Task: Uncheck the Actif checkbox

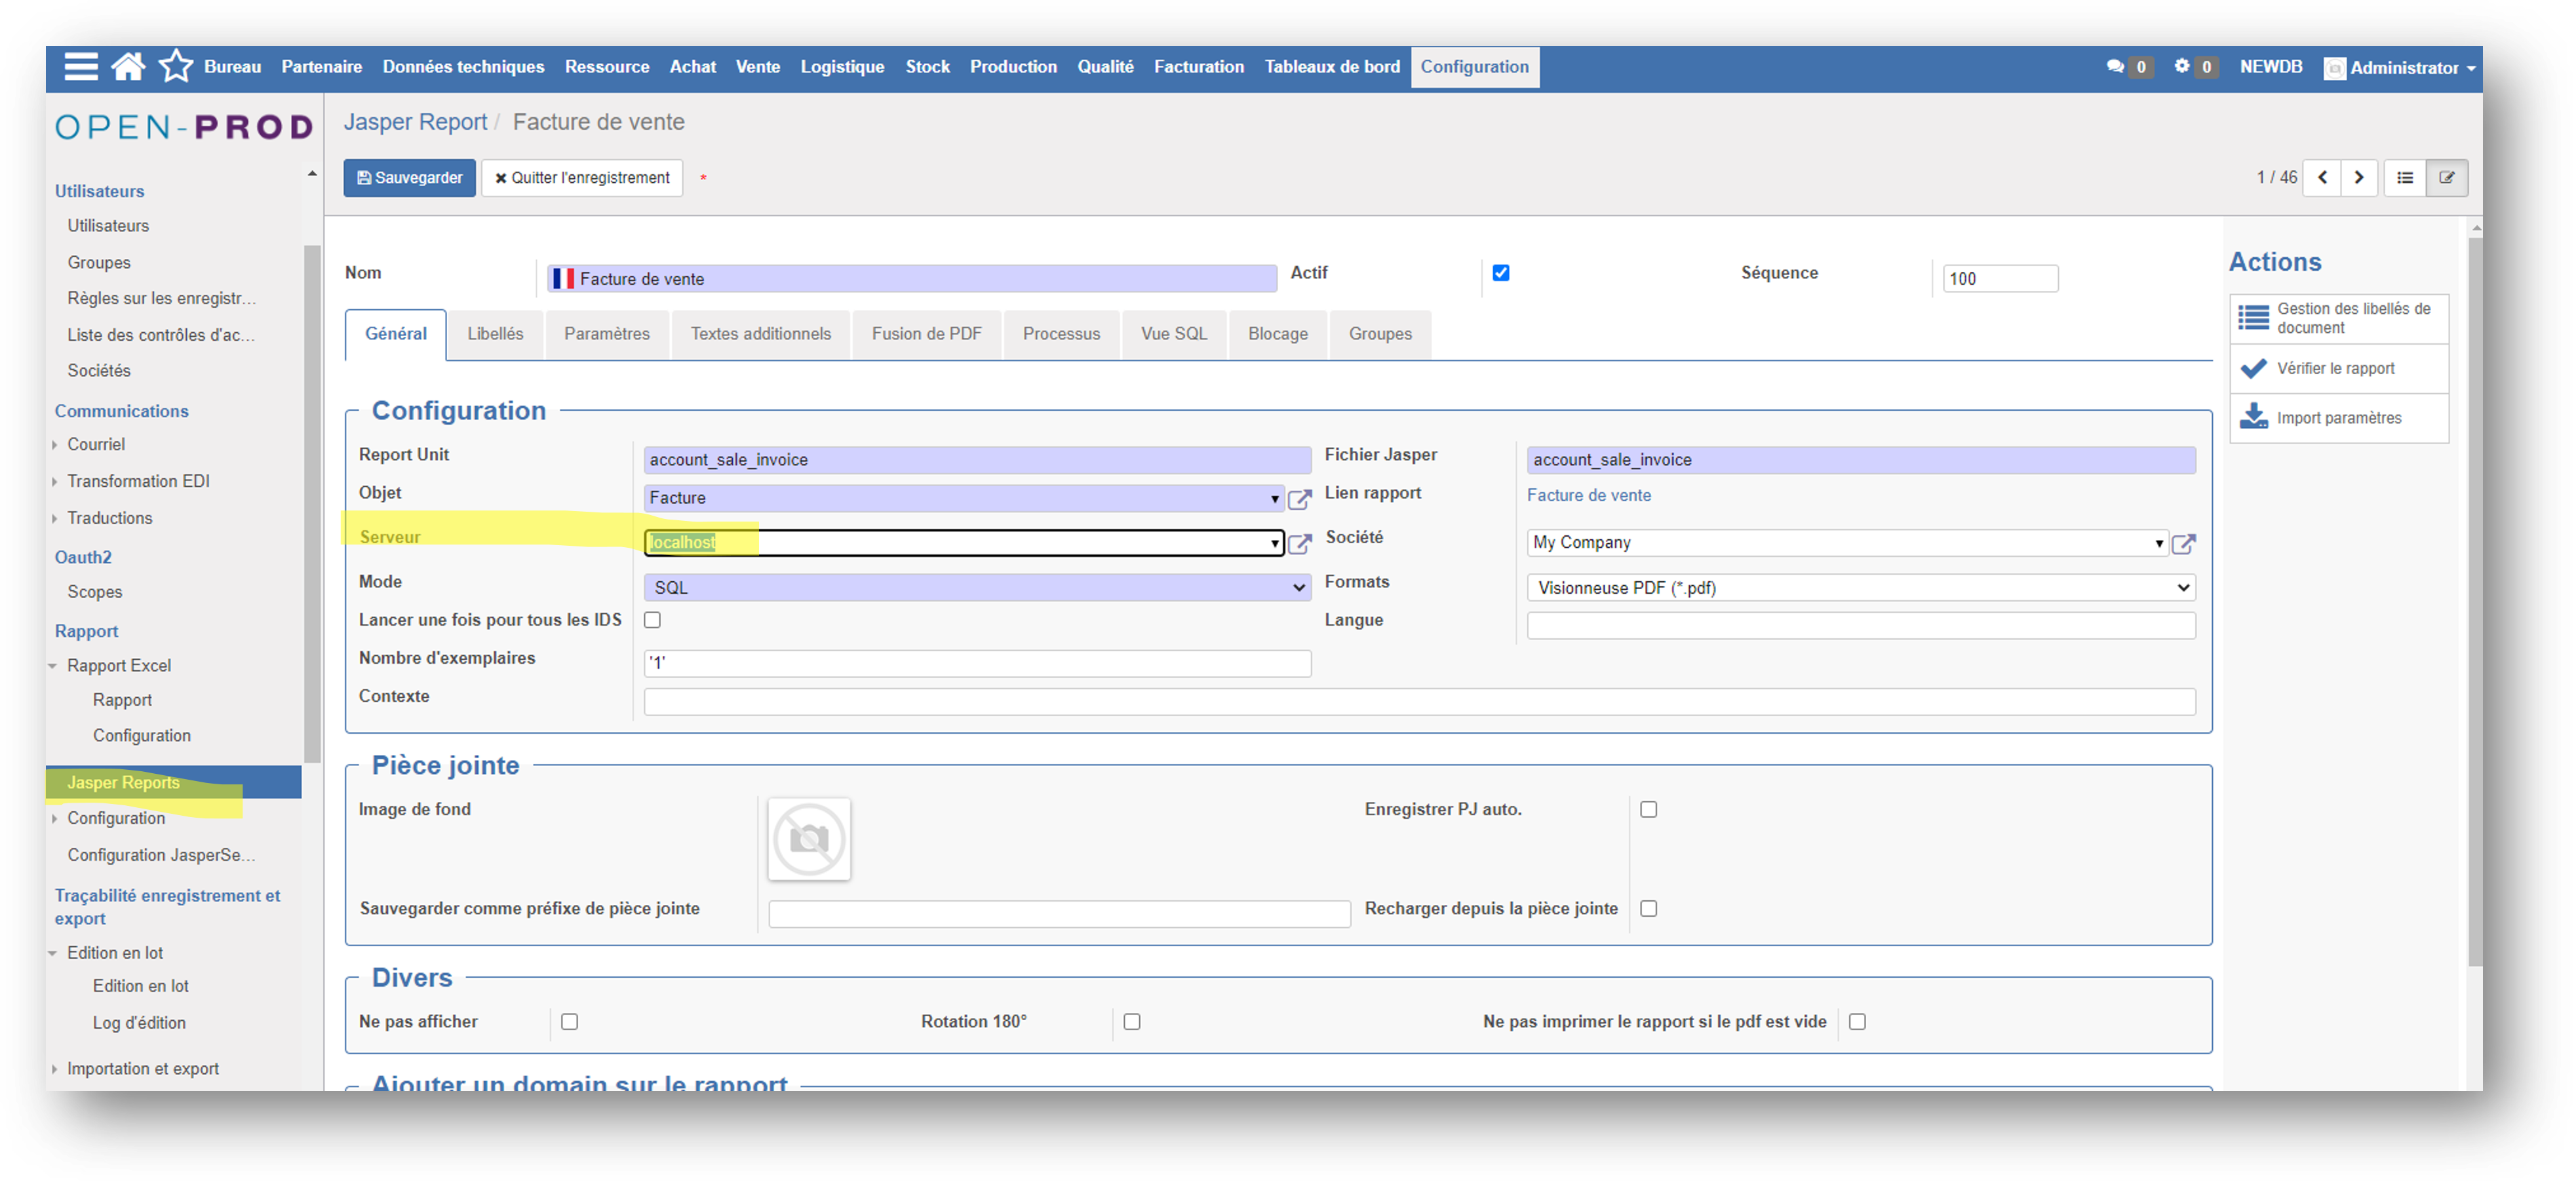Action: coord(1500,272)
